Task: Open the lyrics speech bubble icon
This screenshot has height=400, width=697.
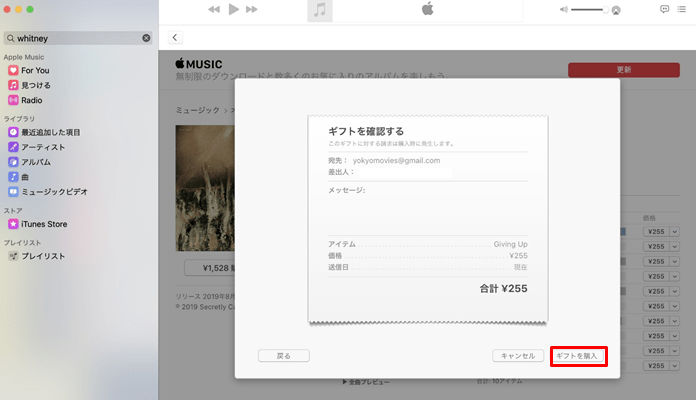Action: coord(665,9)
